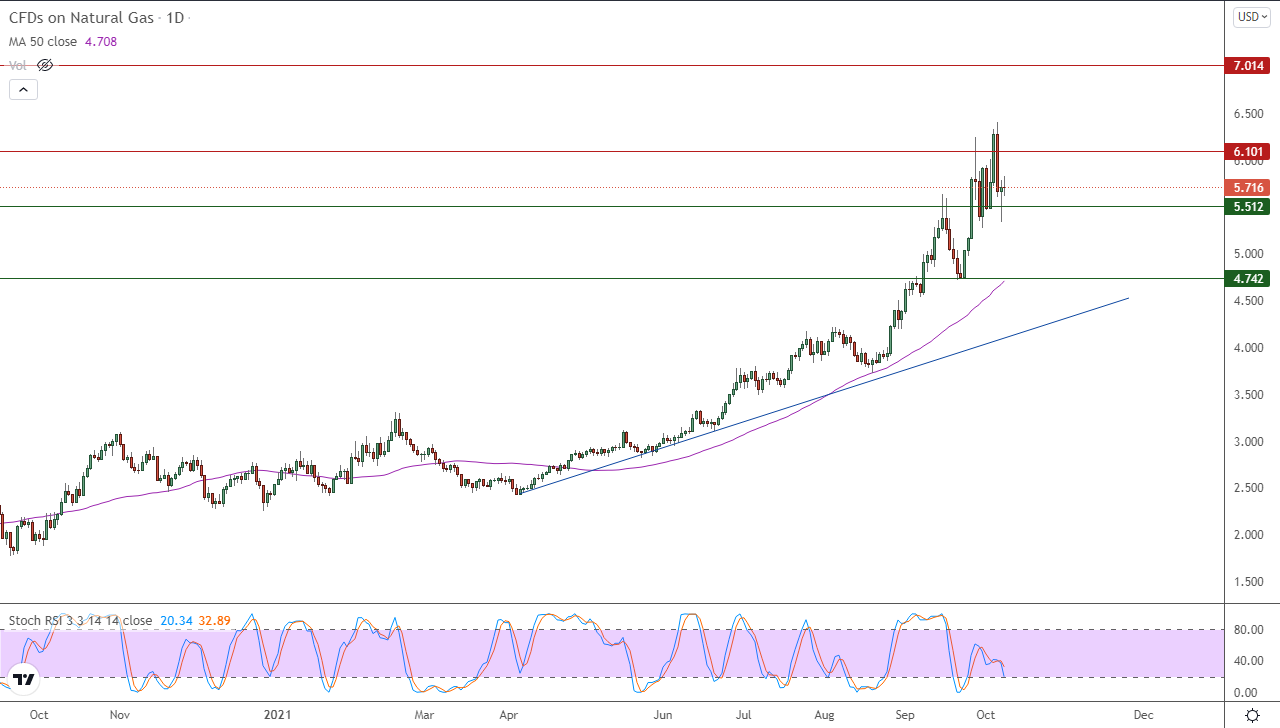
Task: Click the TradingView logo icon
Action: pyautogui.click(x=24, y=679)
